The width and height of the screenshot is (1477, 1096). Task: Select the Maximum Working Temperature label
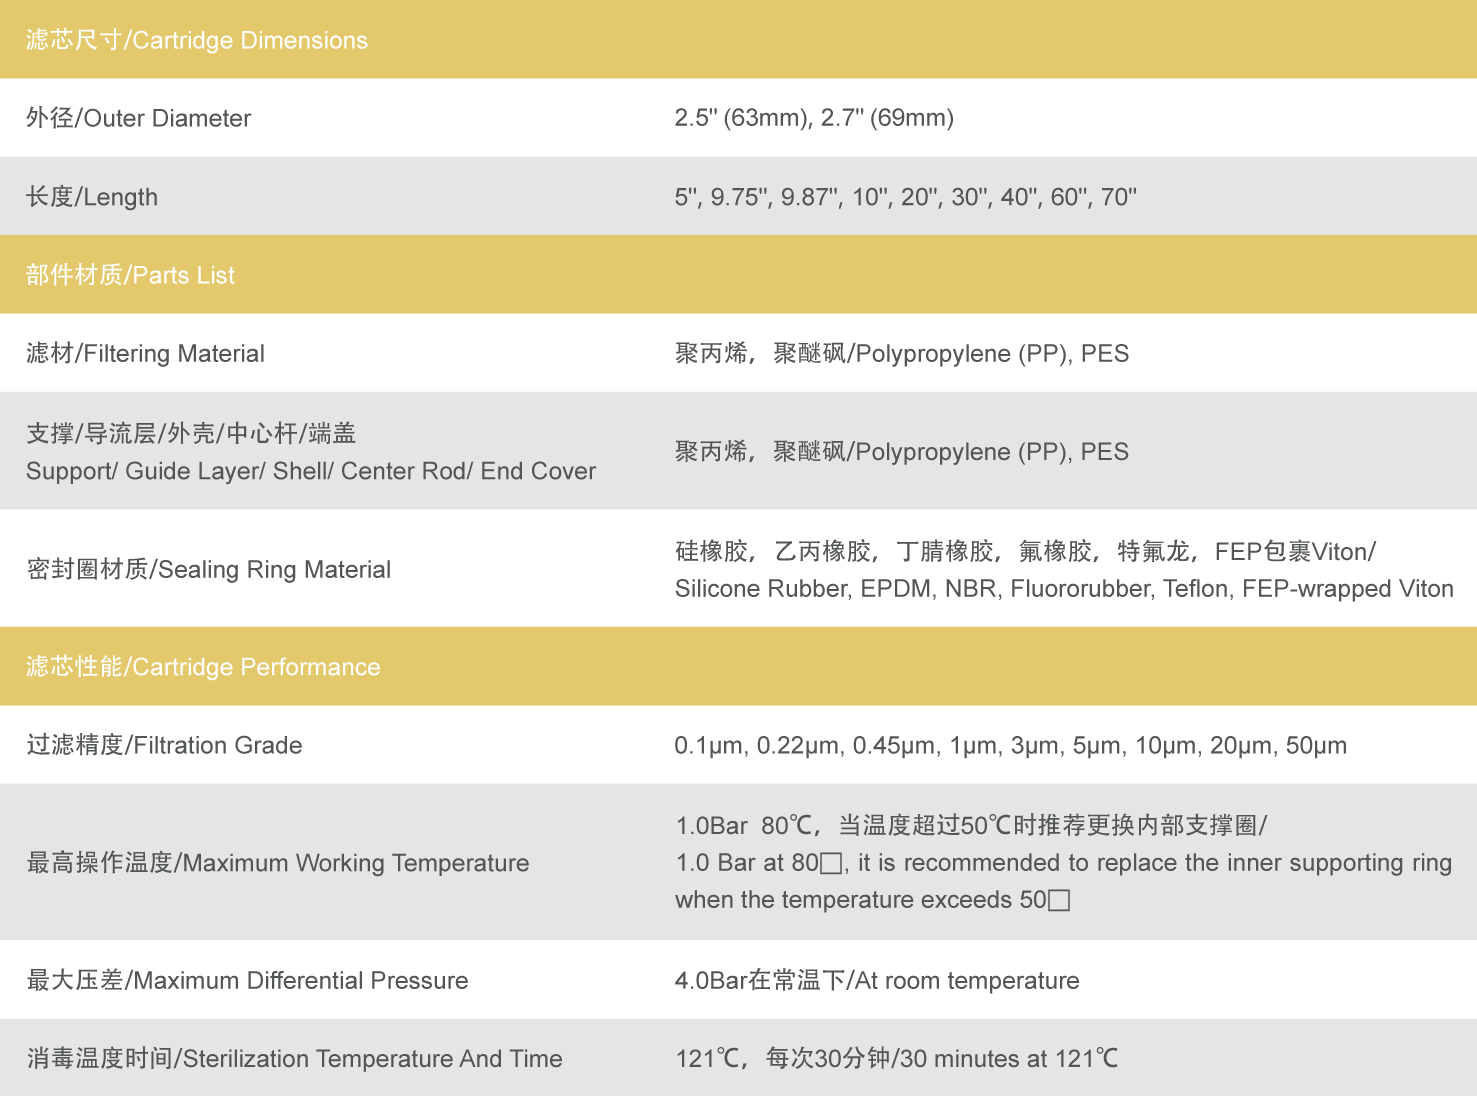278,863
